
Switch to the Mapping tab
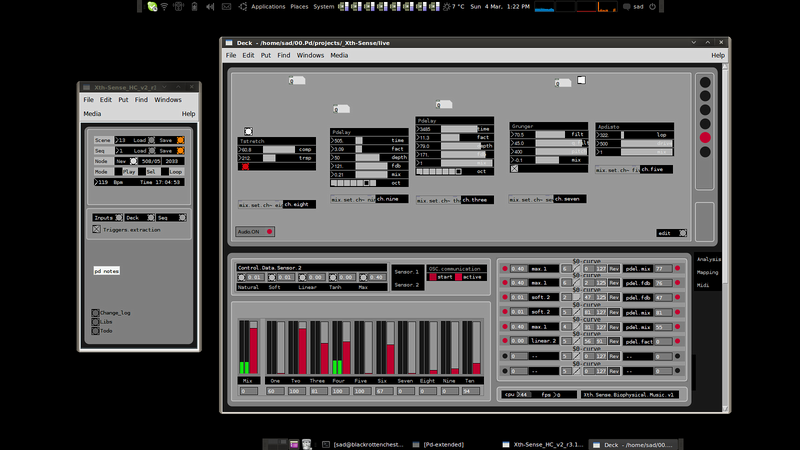click(x=707, y=272)
